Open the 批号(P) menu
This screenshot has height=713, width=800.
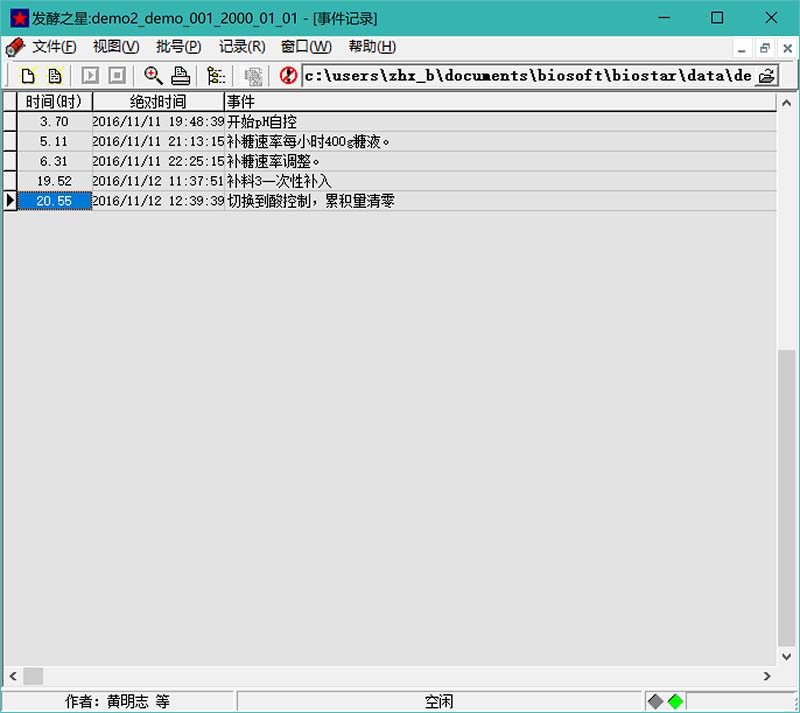(178, 47)
